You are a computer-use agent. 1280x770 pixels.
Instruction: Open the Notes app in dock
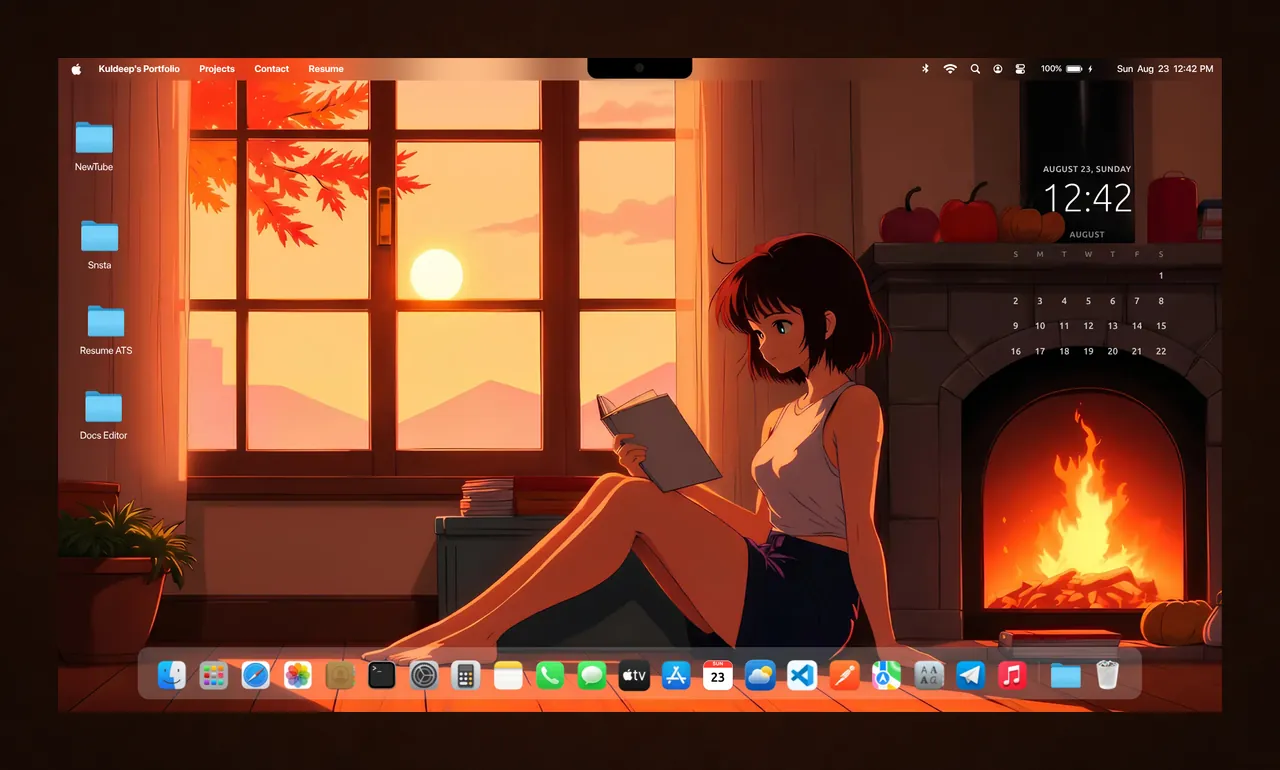(x=508, y=676)
